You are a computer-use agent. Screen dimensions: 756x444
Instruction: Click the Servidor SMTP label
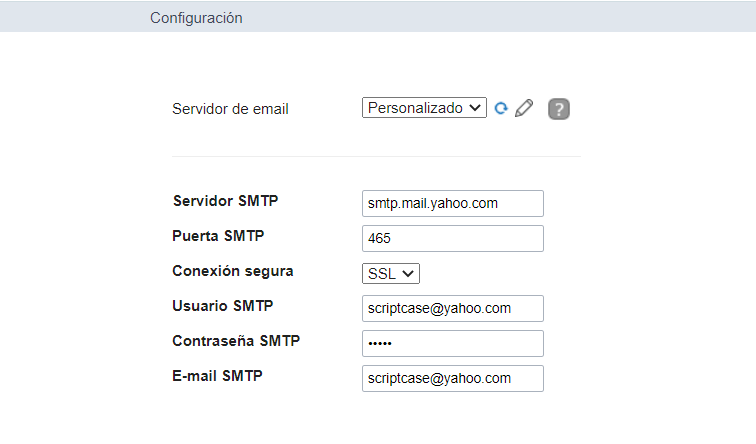pos(225,200)
